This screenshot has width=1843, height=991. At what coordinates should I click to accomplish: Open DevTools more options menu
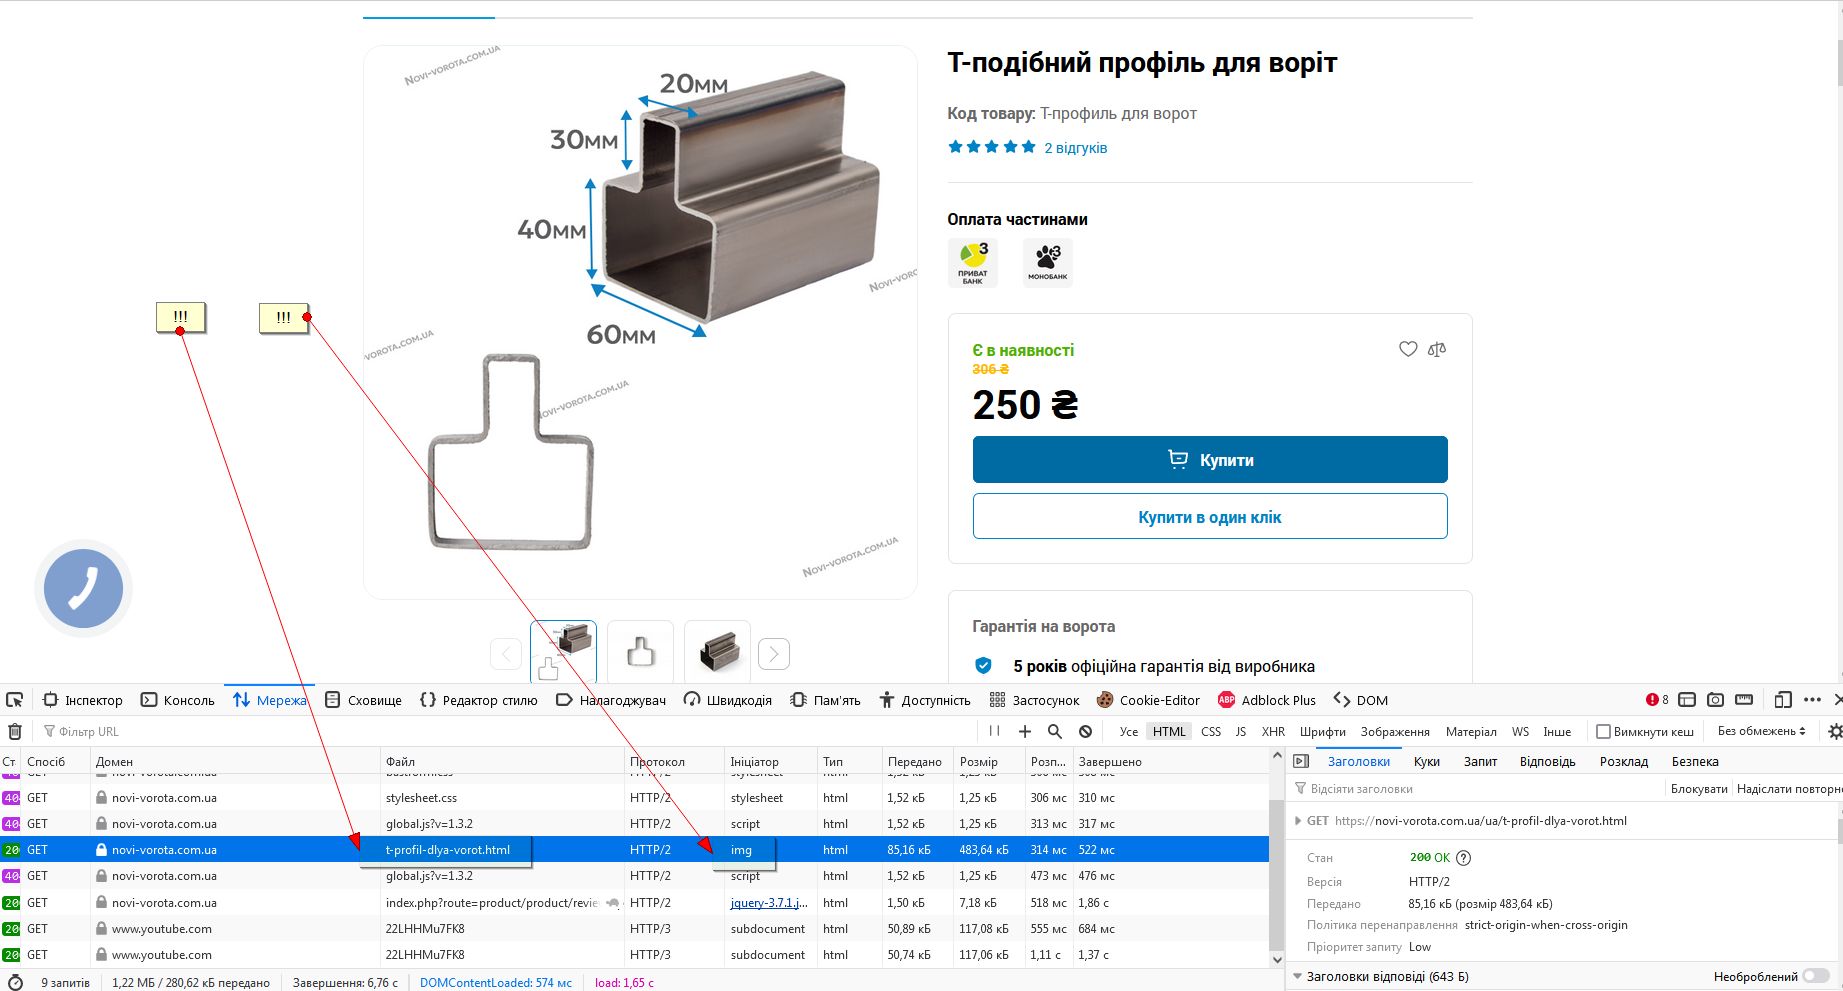pos(1812,700)
